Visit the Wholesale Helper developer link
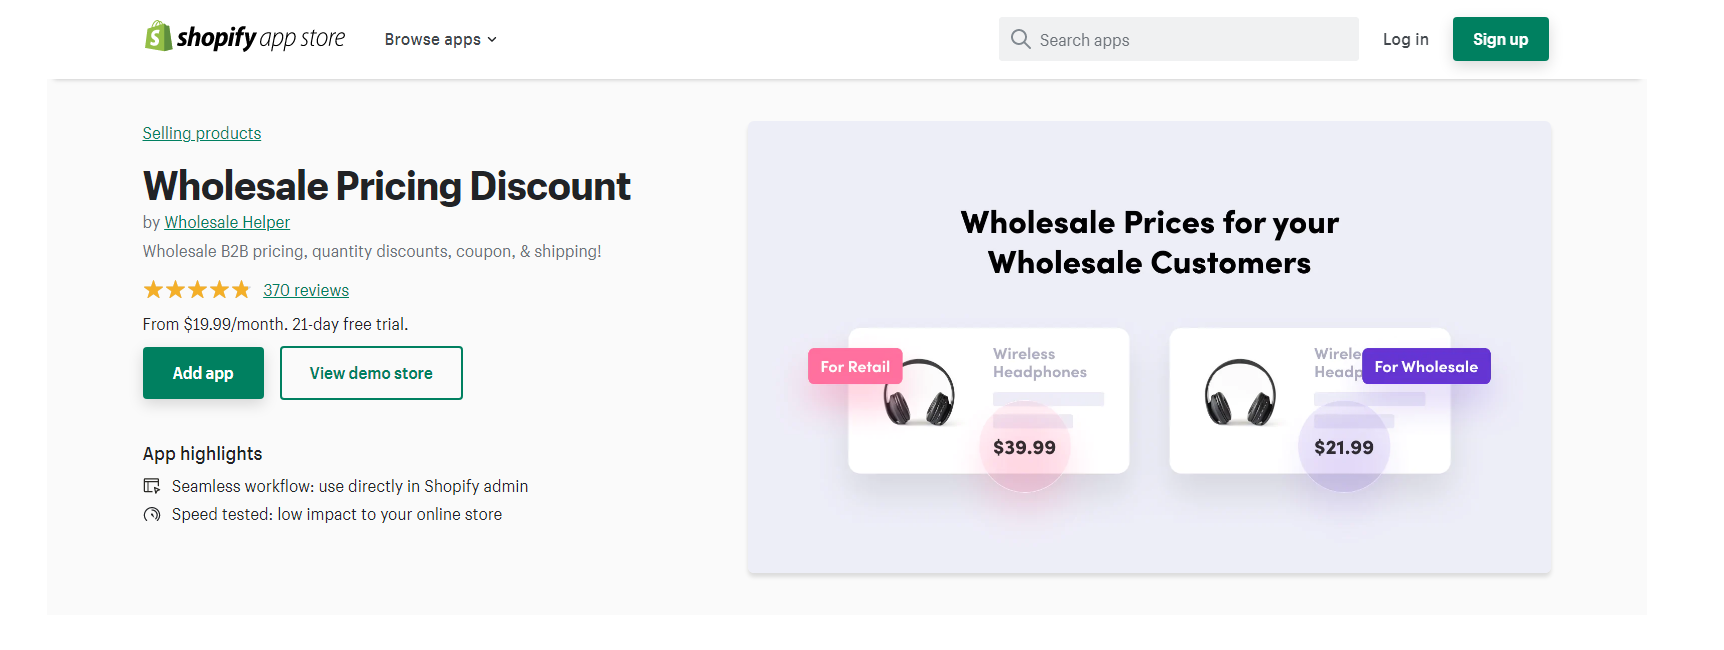 (x=227, y=222)
